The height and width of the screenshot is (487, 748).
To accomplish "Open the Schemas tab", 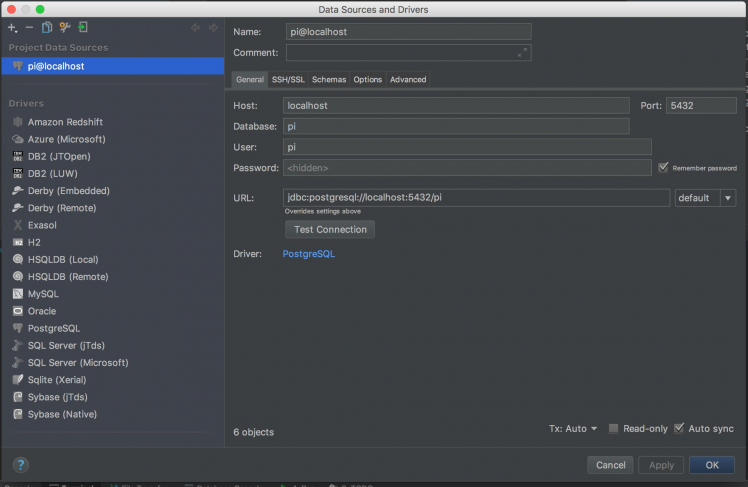I will click(x=329, y=80).
